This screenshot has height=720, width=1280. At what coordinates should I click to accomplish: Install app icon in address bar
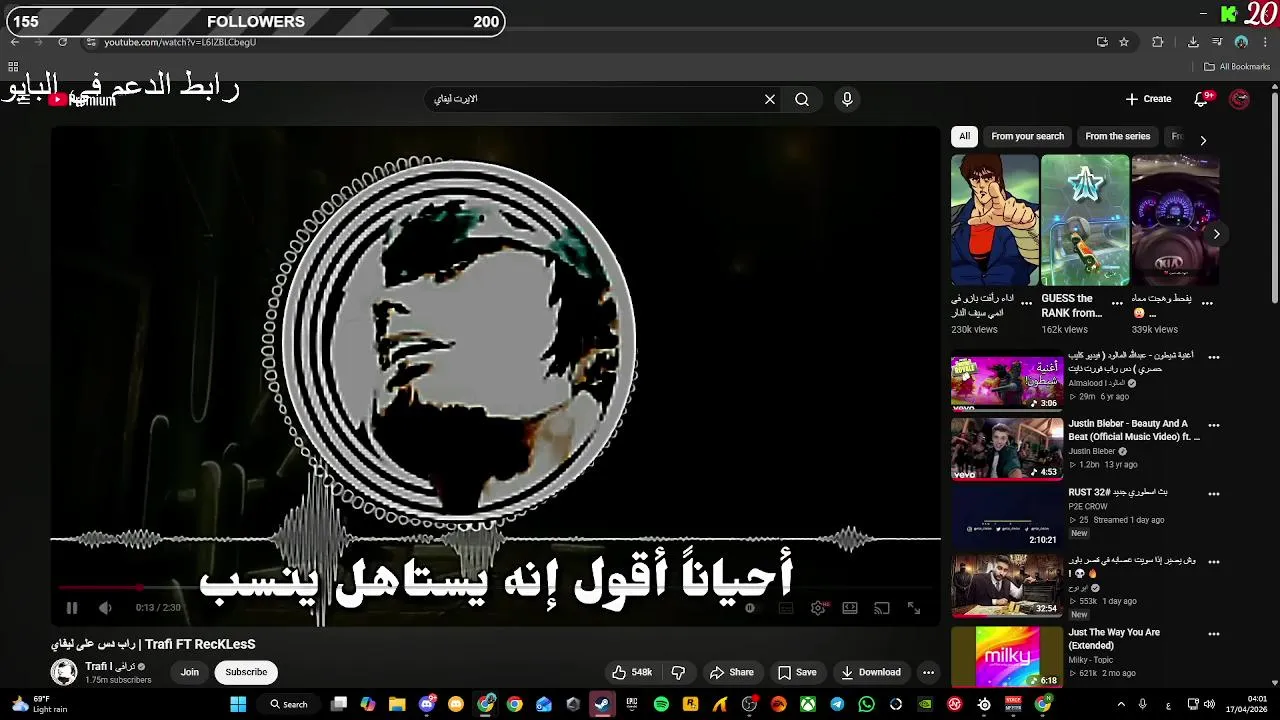point(1102,42)
